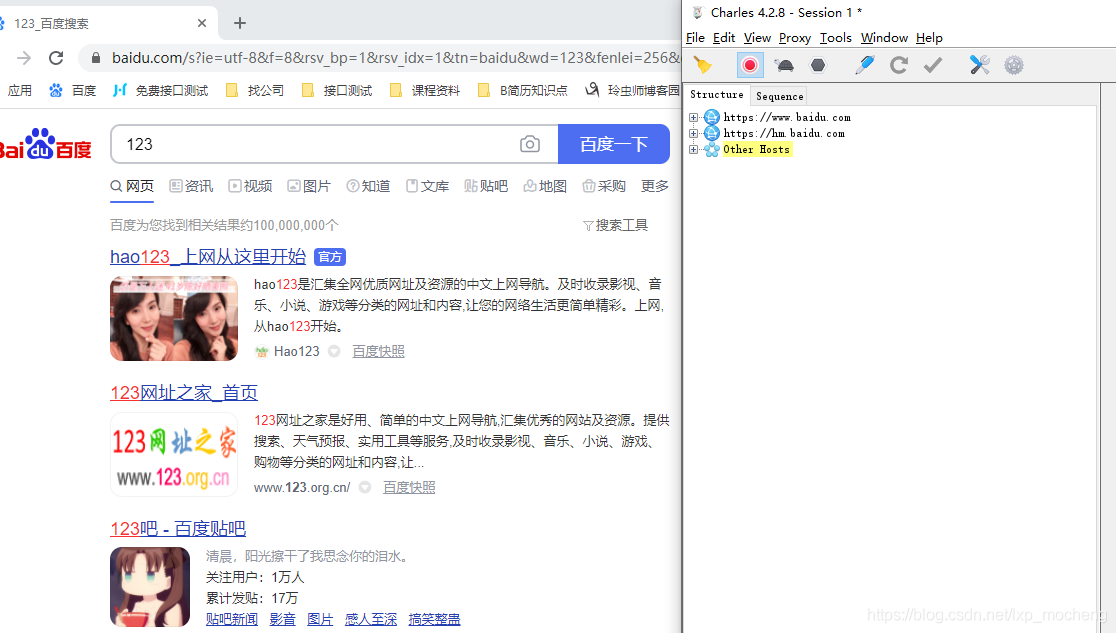Select the 知道 search tab

368,187
